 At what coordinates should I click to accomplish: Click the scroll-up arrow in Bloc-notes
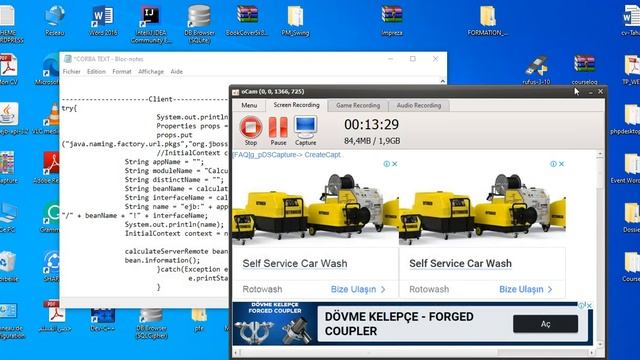click(443, 81)
